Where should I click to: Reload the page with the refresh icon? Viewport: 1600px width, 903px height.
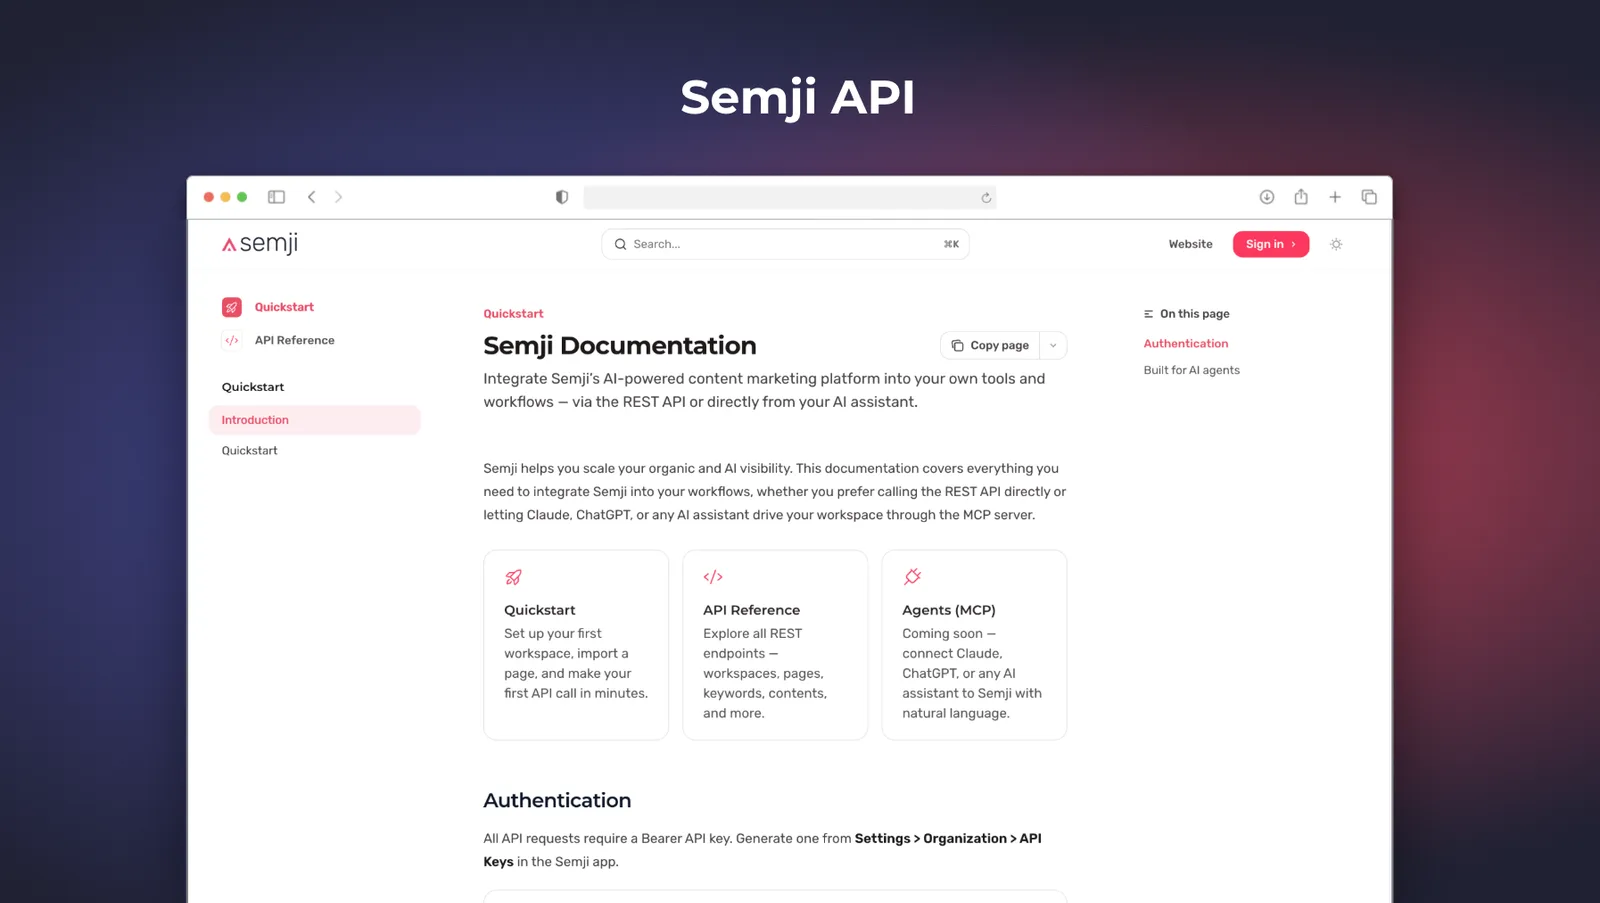986,198
